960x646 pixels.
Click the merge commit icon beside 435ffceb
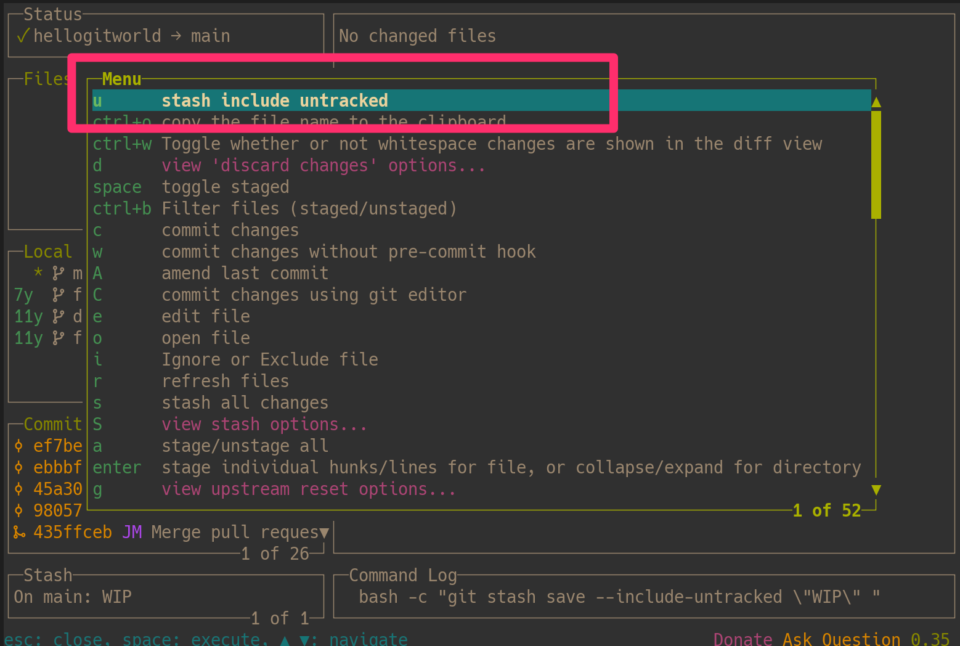tap(20, 532)
